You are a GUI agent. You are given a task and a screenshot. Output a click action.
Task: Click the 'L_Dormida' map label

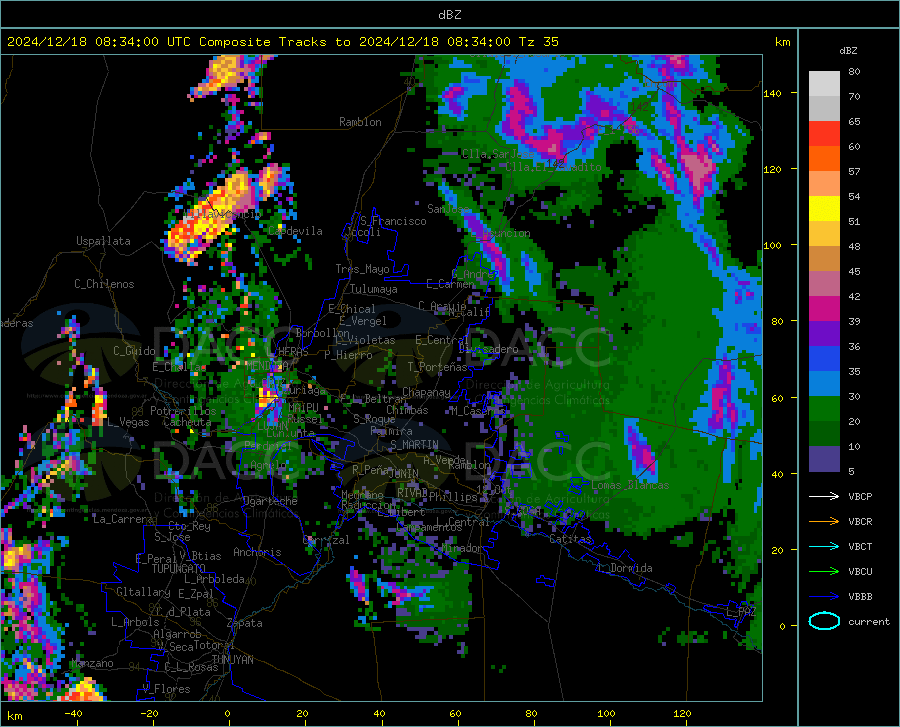(x=625, y=569)
